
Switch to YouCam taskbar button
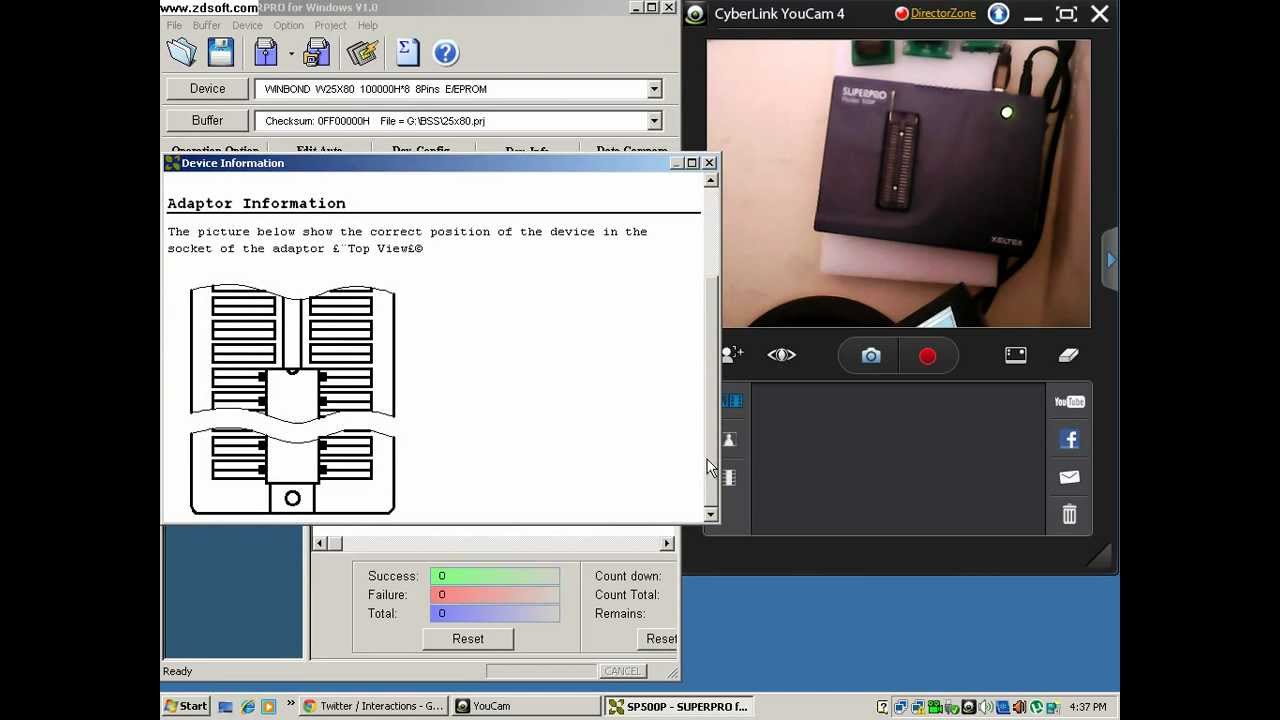(526, 706)
